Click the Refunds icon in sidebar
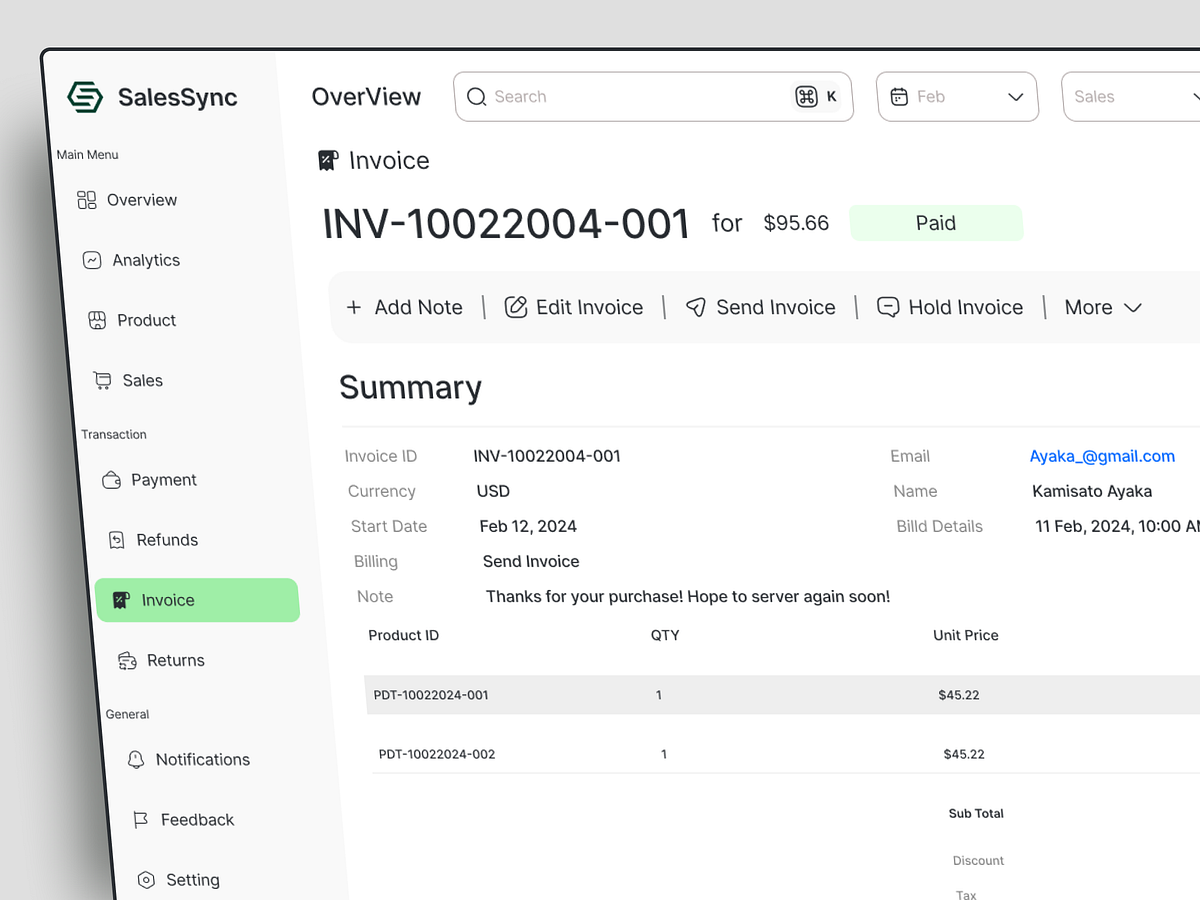Image resolution: width=1200 pixels, height=900 pixels. click(x=117, y=539)
